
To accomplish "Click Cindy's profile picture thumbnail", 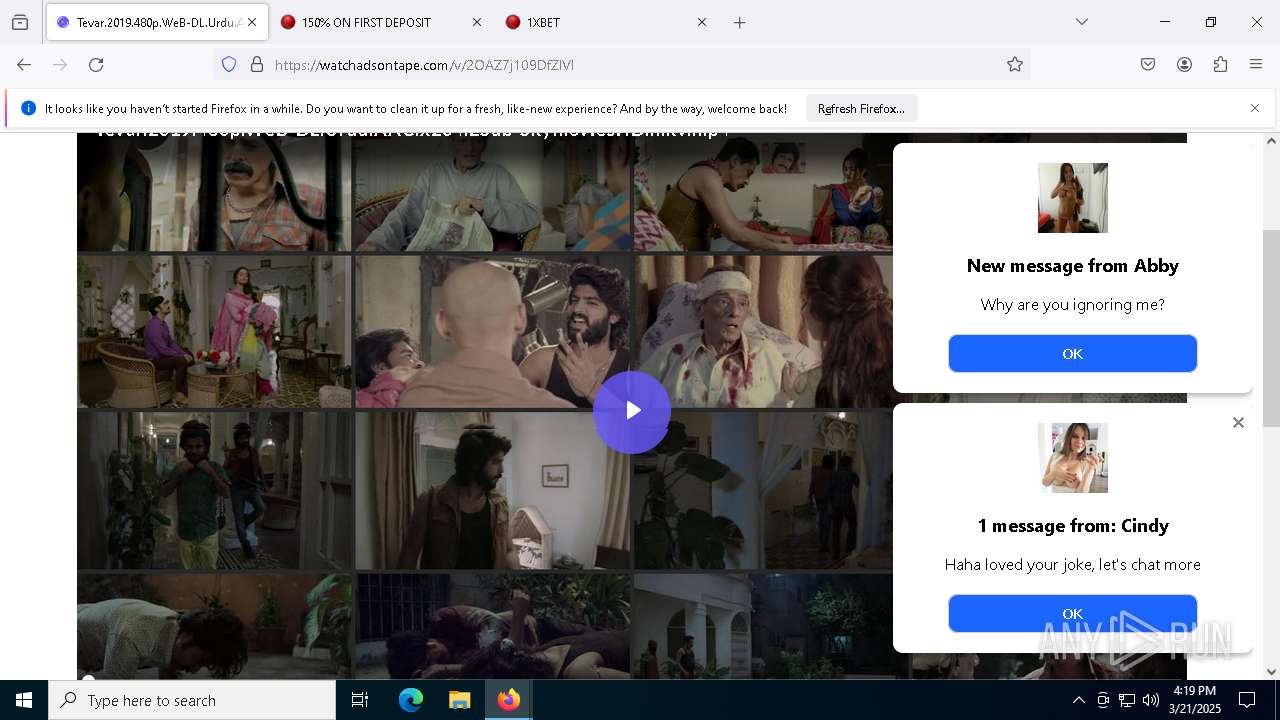I will coord(1073,458).
